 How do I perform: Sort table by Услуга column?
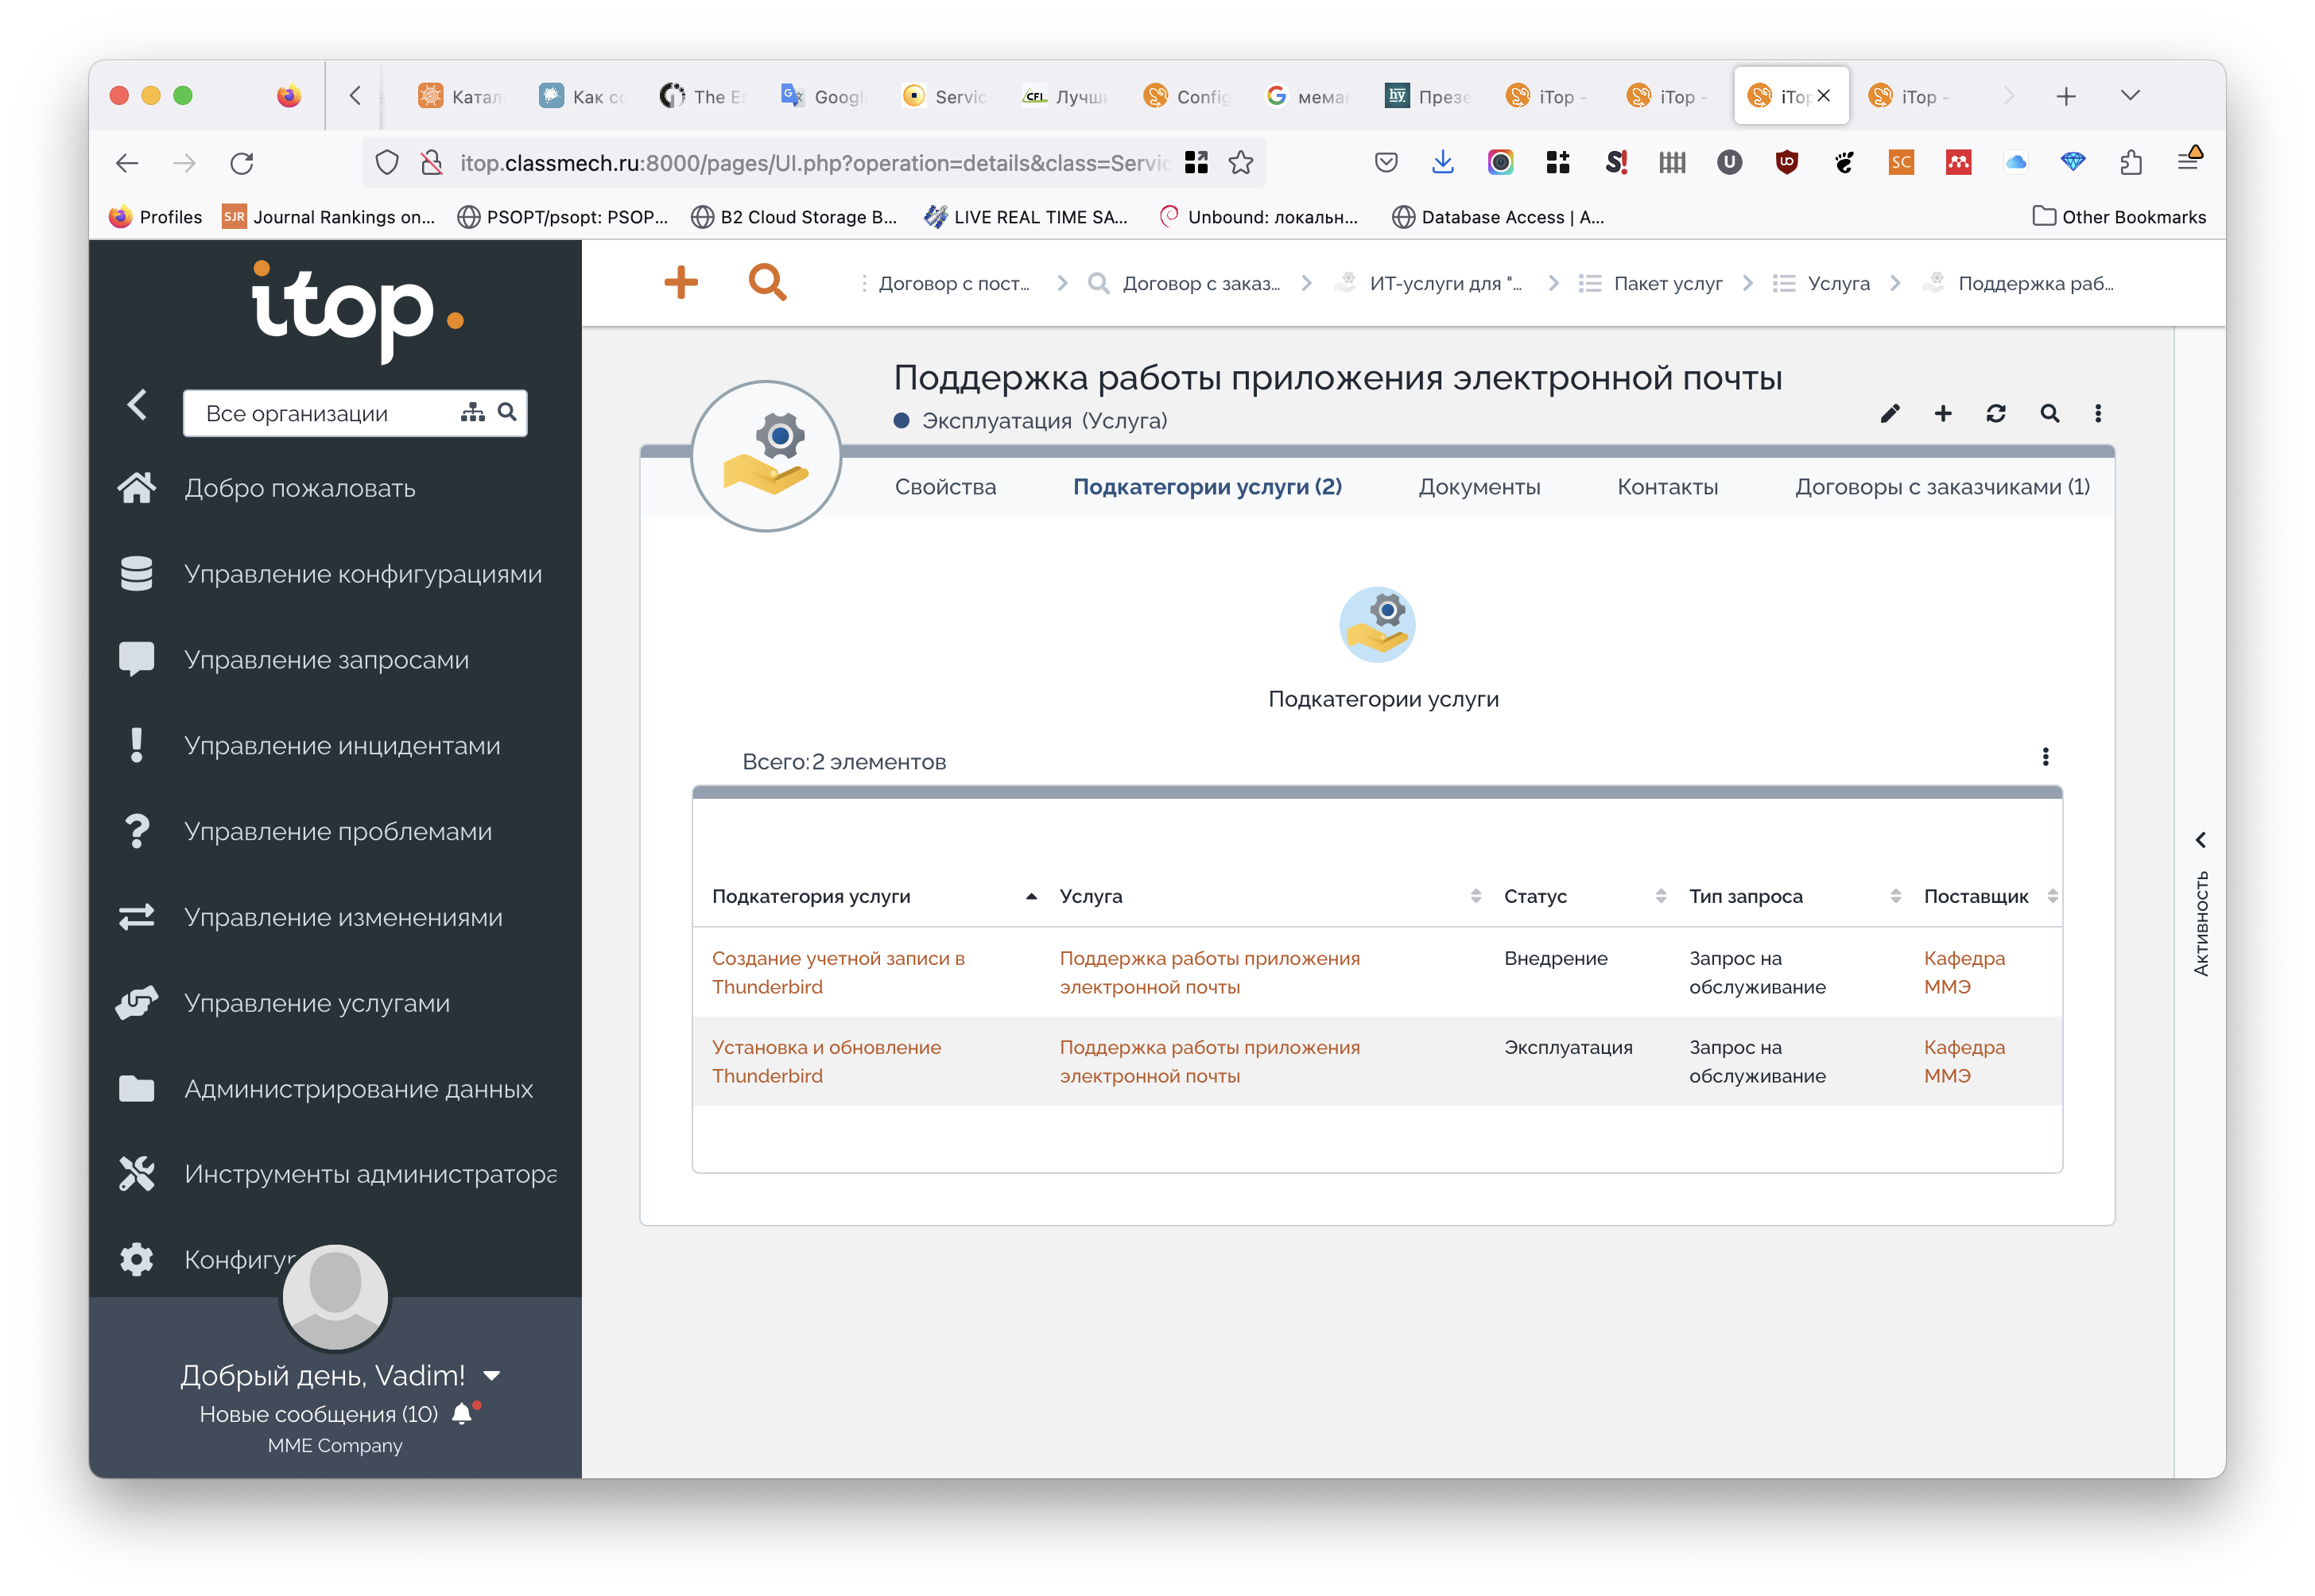point(1270,897)
